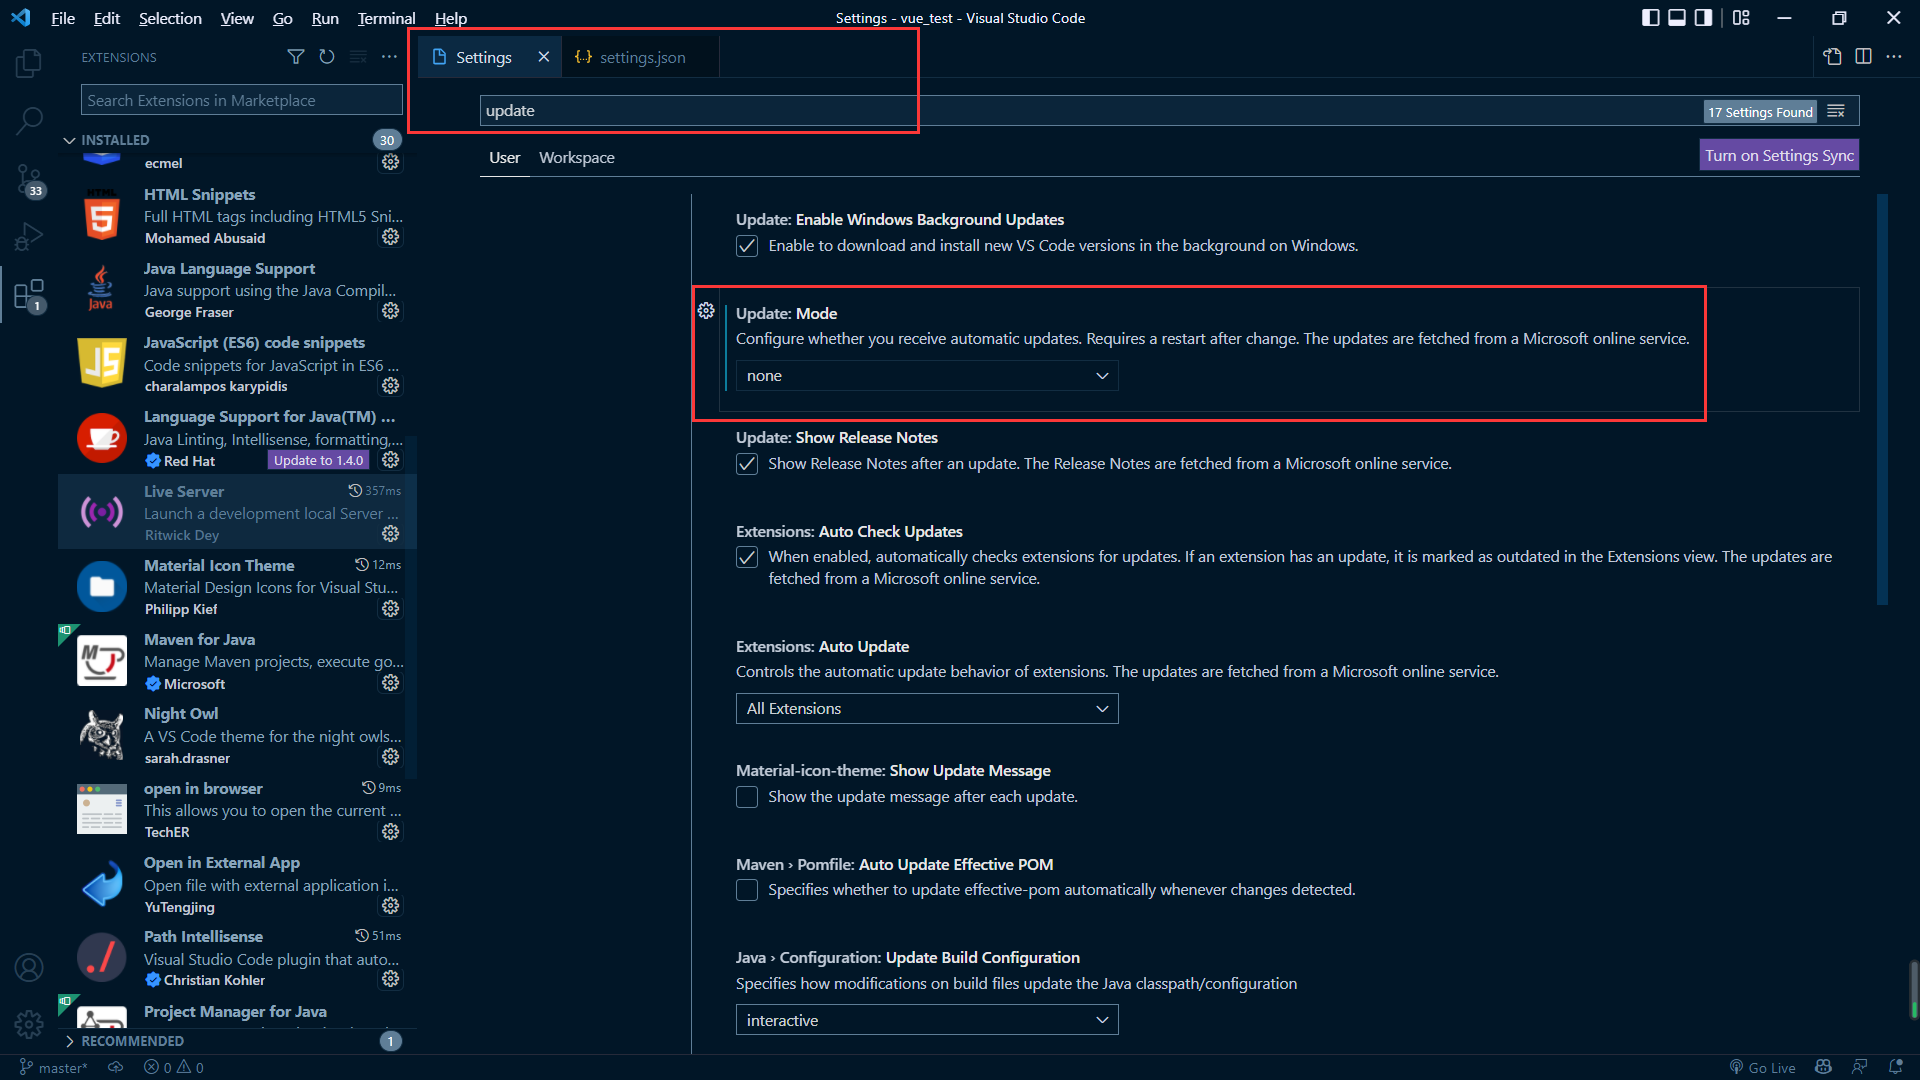Clear settings search filter icon
The image size is (1920, 1080).
click(1836, 111)
